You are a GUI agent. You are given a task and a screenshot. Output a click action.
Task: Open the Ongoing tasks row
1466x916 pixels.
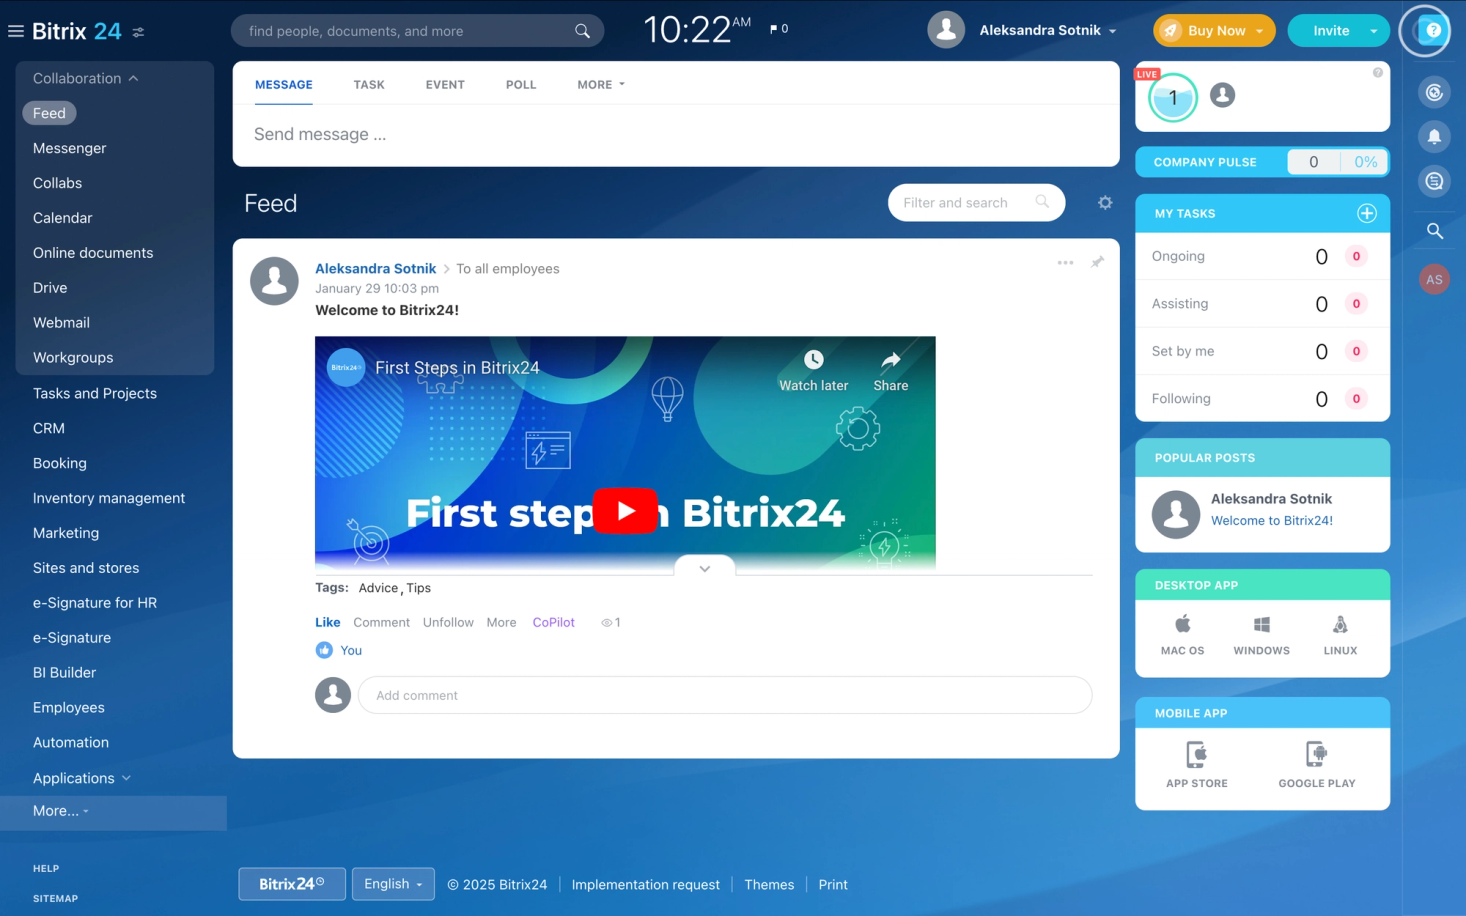tap(1262, 256)
